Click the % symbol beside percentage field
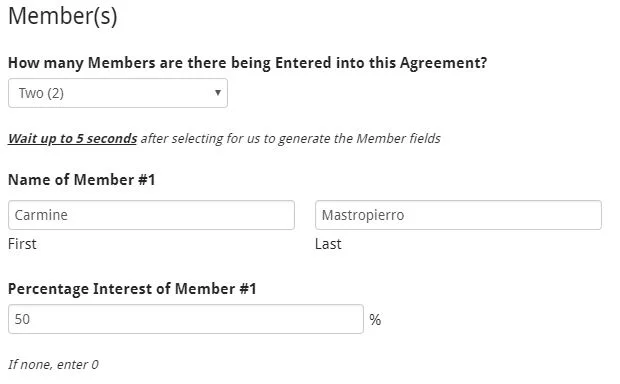The image size is (620, 384). click(x=375, y=320)
